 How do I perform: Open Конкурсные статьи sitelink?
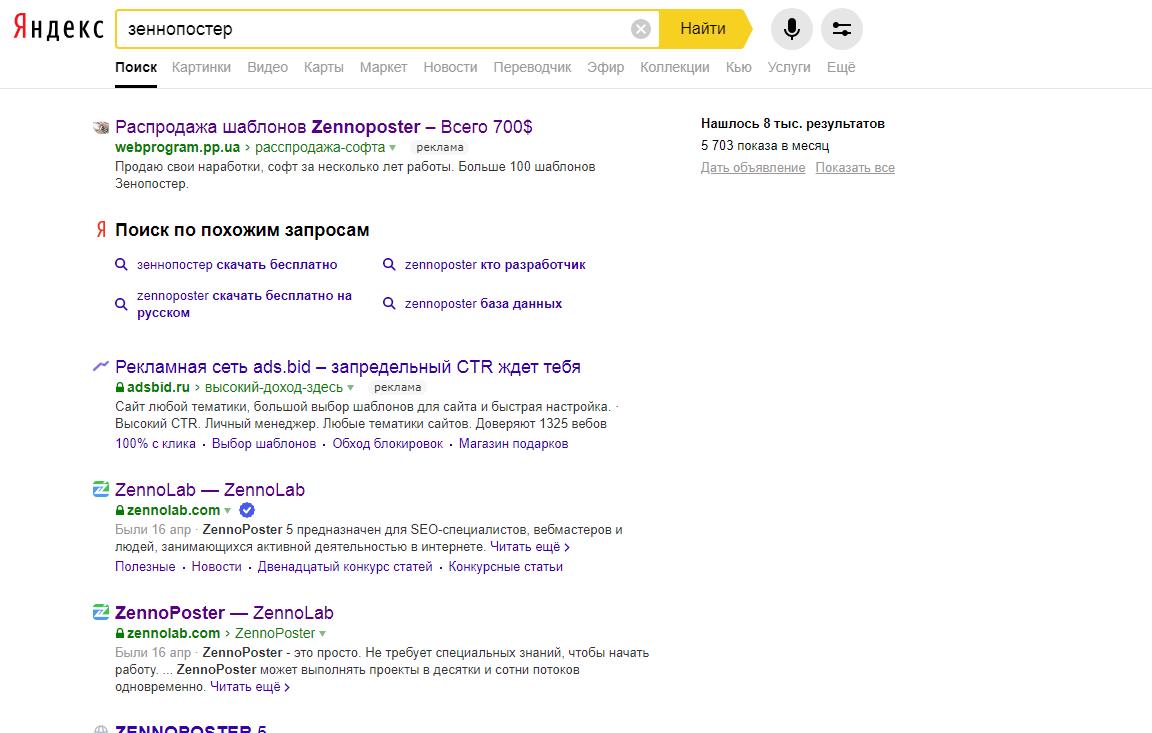click(505, 566)
